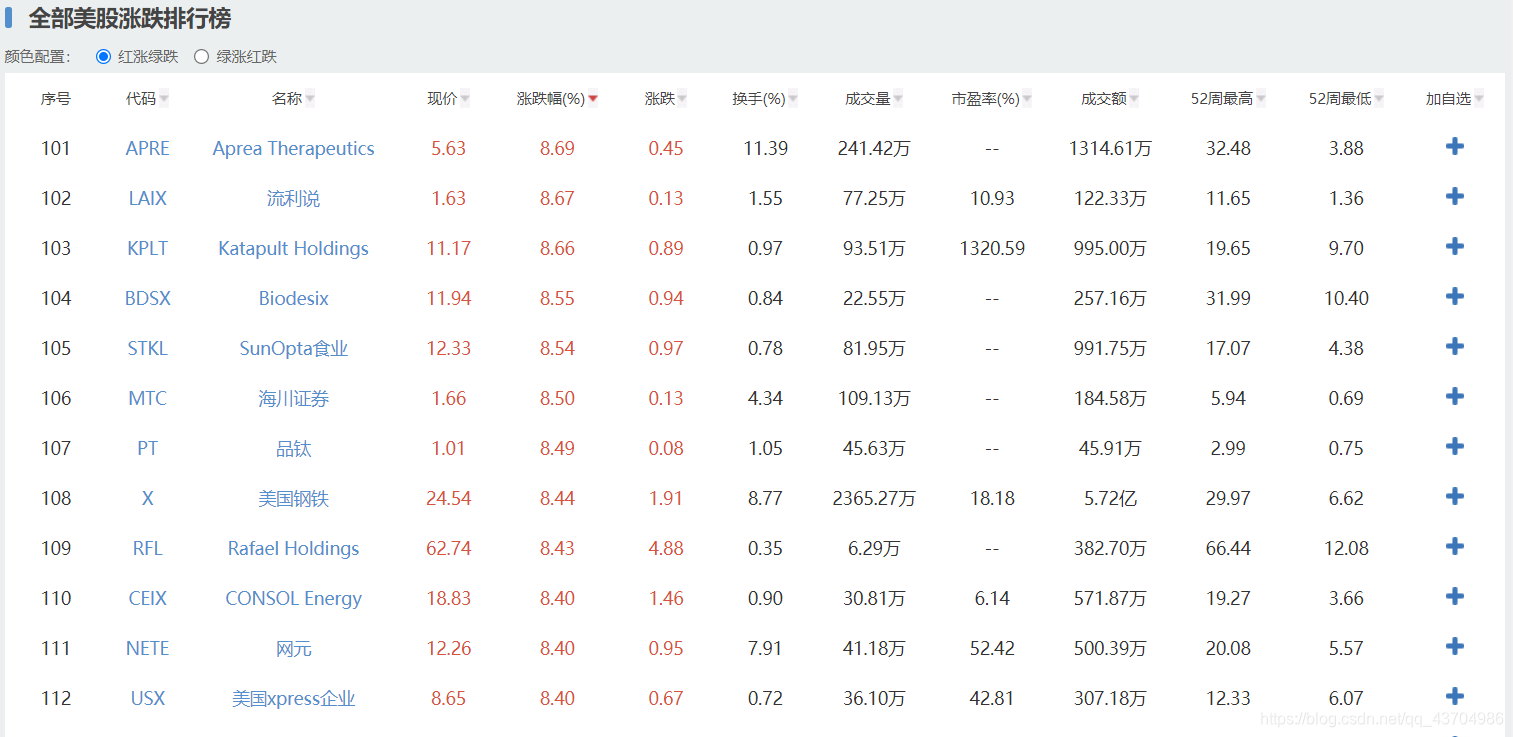Click the 8.69 percent change value
Screen dimensions: 1513x737
pyautogui.click(x=557, y=148)
